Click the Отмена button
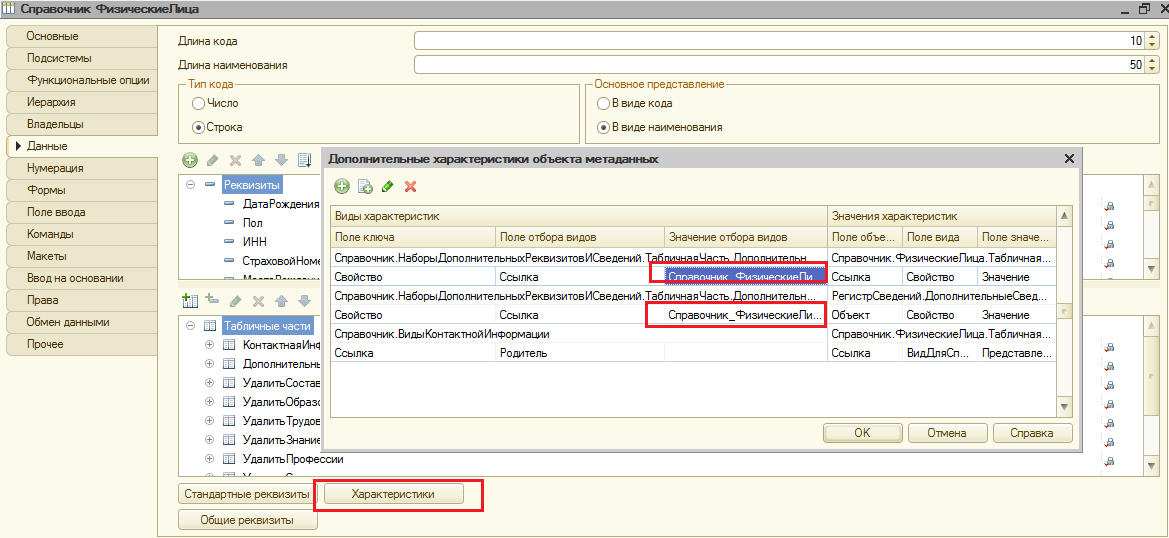 point(947,433)
